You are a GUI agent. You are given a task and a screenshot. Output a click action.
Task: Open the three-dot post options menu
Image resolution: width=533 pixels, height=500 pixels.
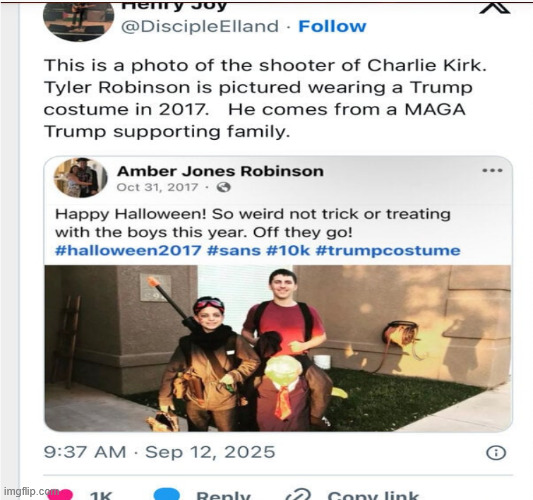(492, 170)
